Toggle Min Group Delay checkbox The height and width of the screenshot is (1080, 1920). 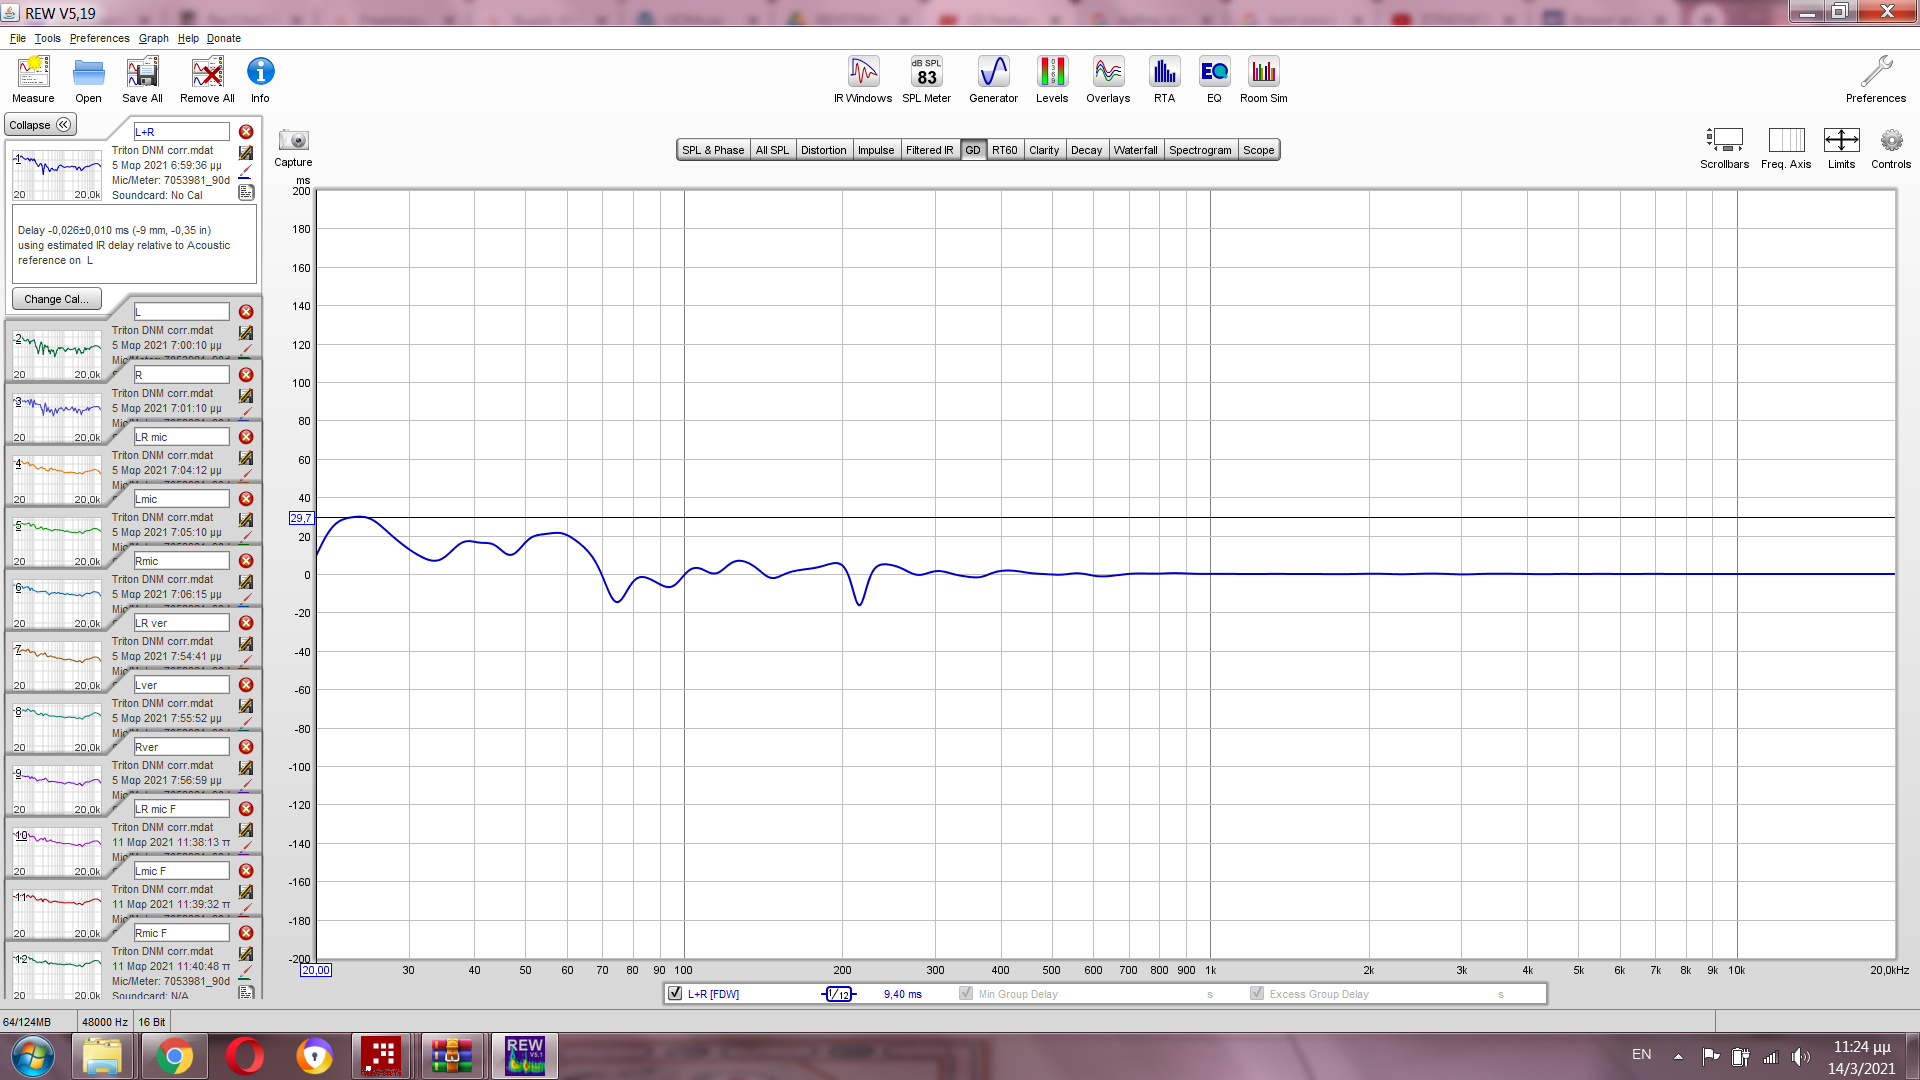point(966,994)
